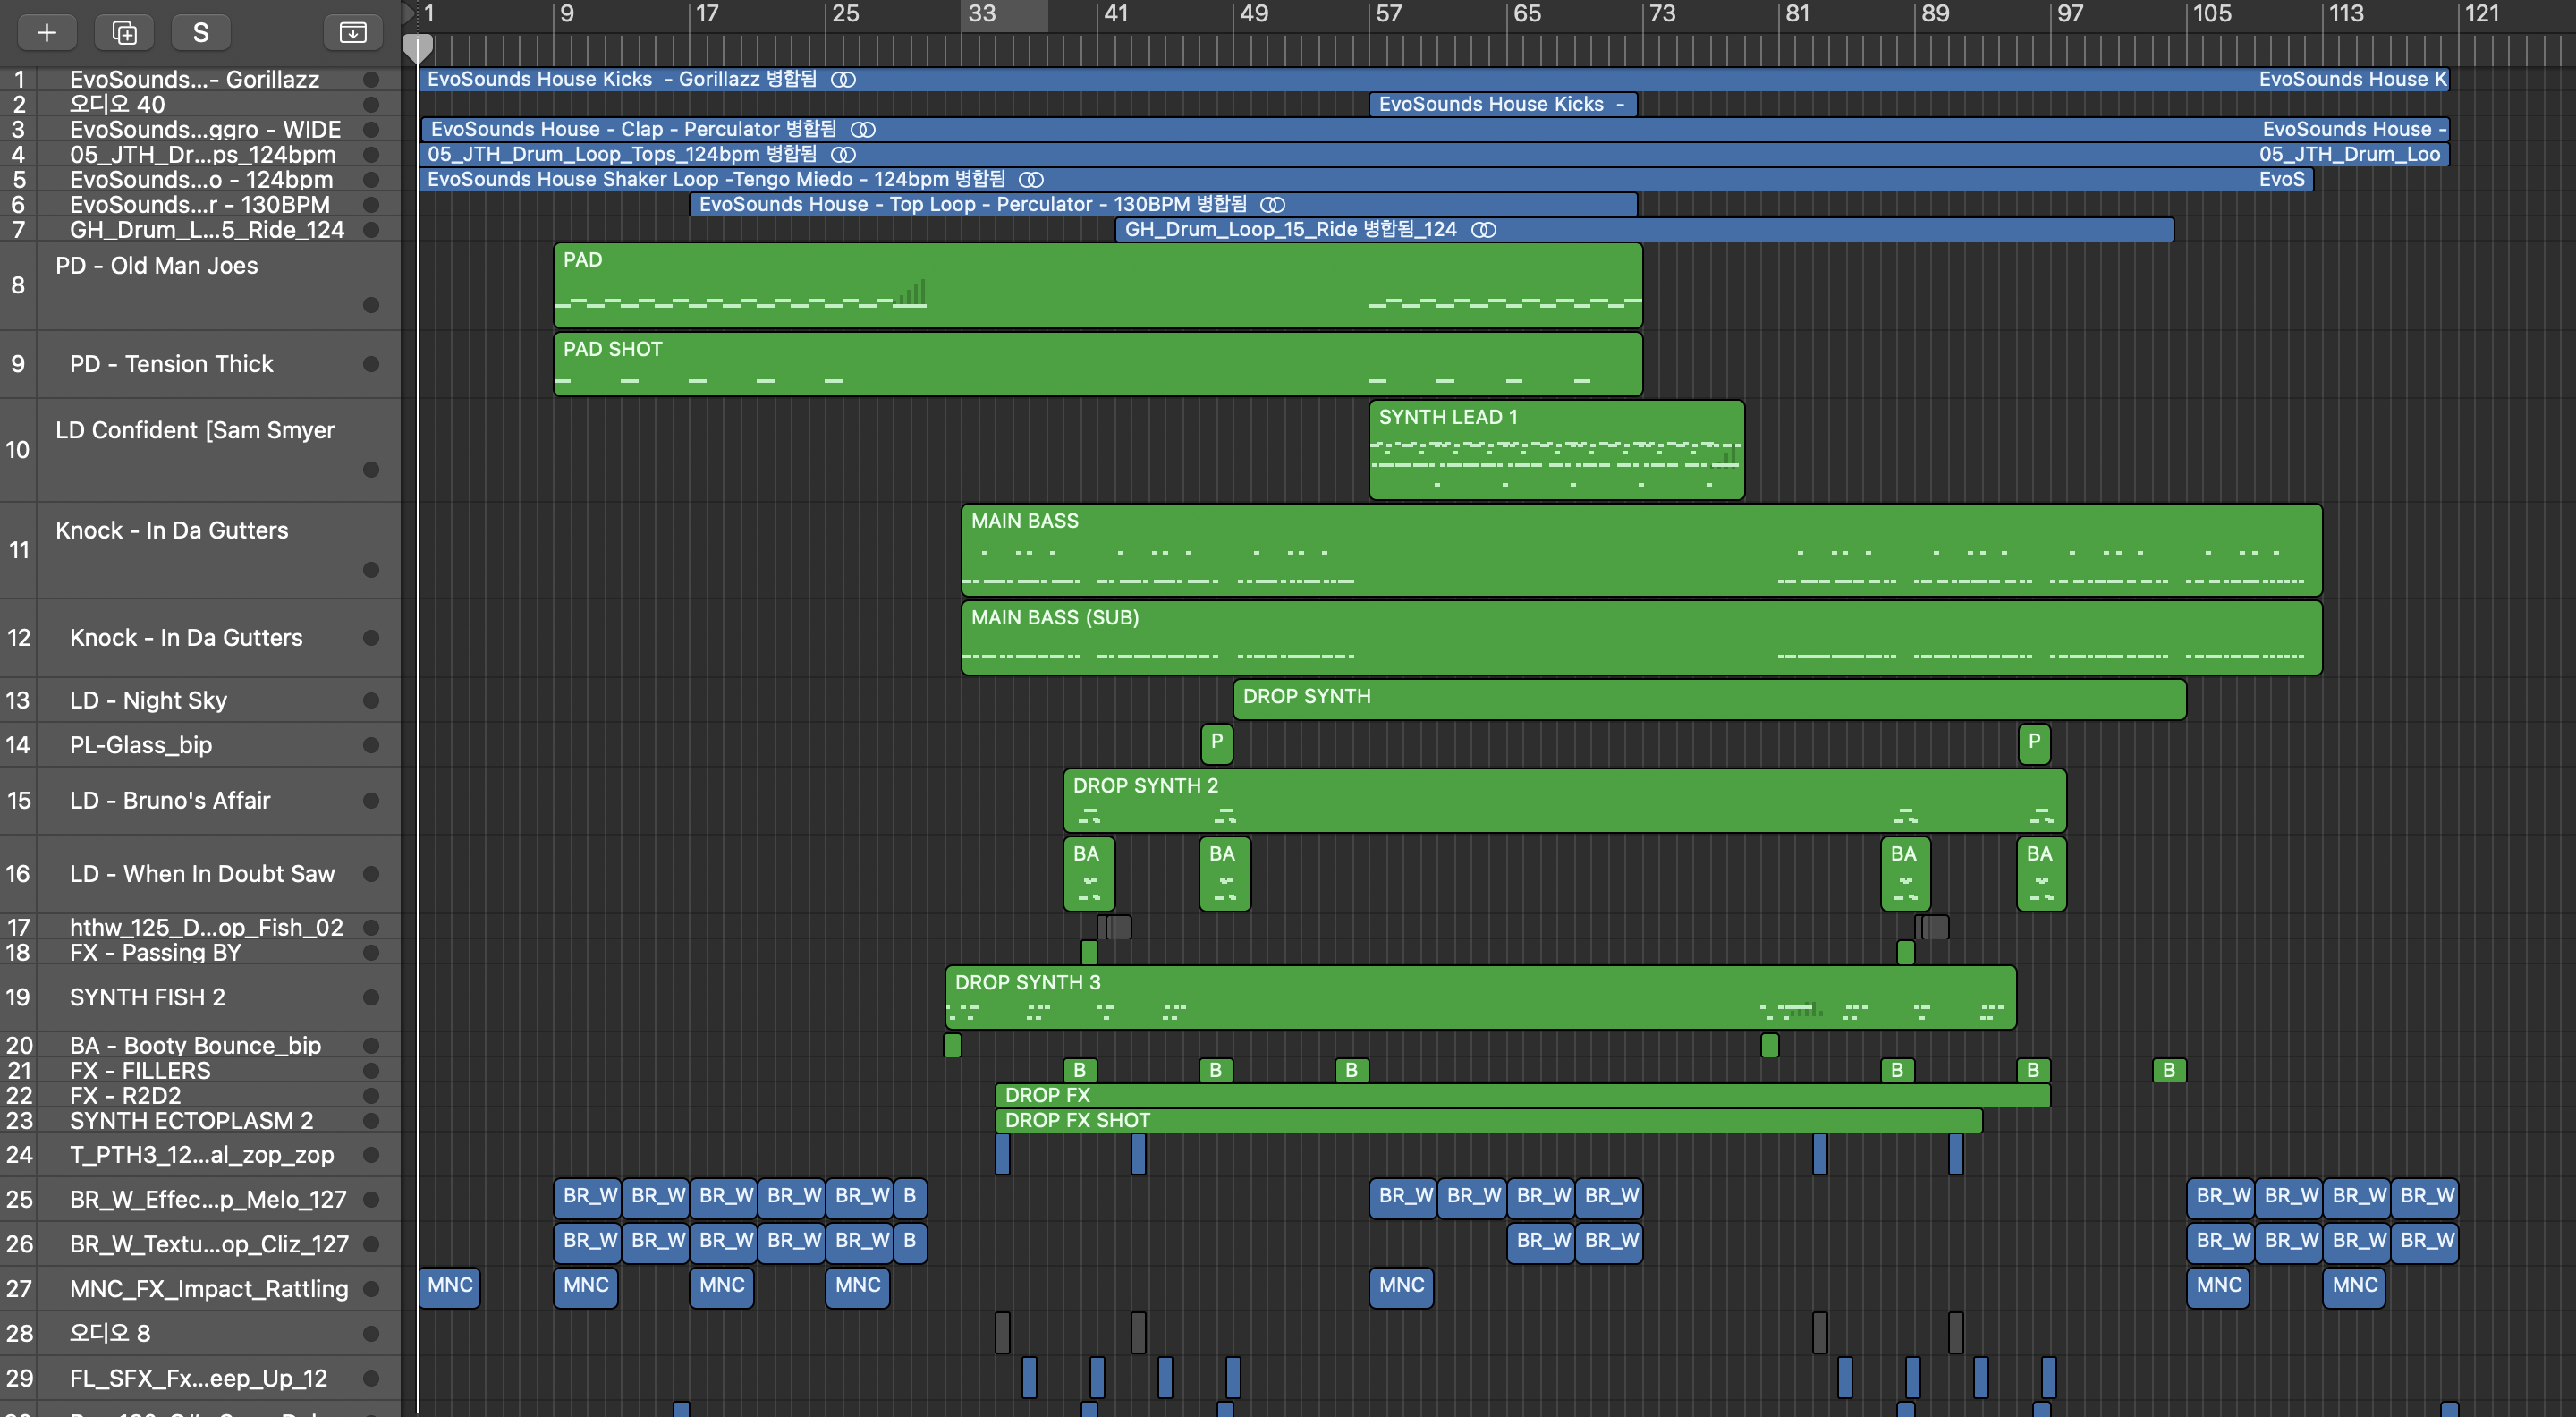Select the DROP SYNTH 2 region
Screen dimensions: 2576x1417
coord(1565,801)
